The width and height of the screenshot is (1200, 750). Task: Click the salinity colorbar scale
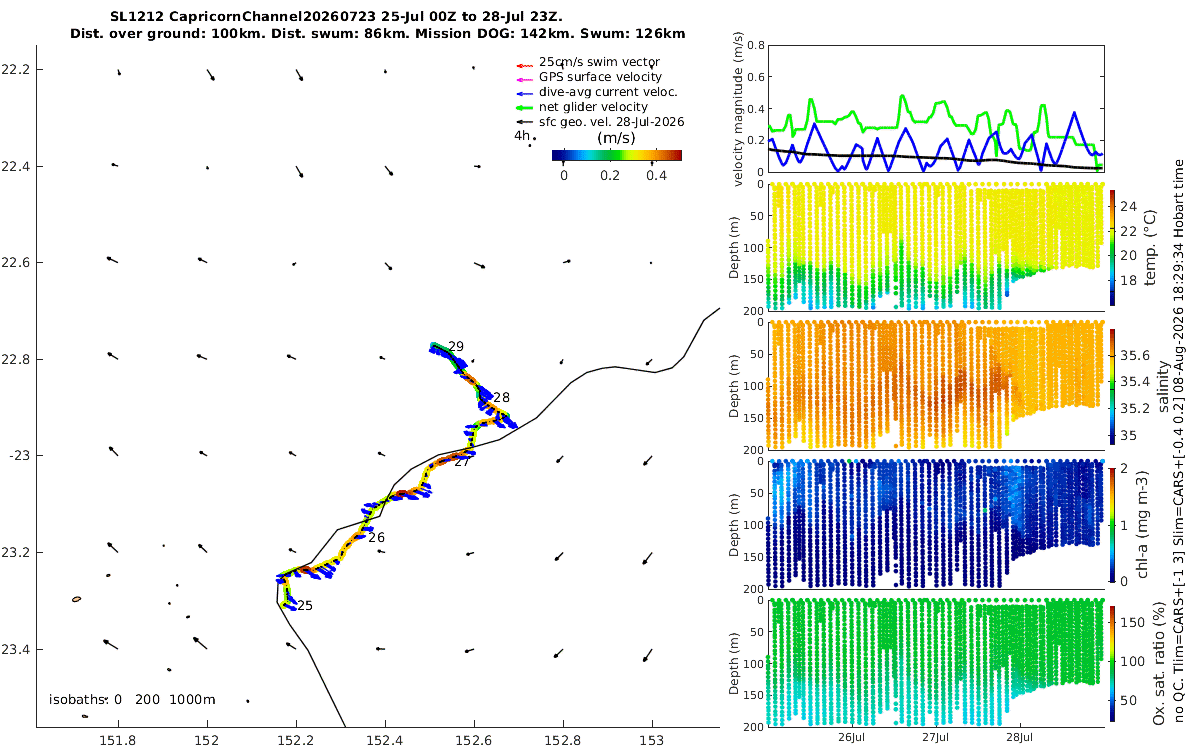point(1113,385)
